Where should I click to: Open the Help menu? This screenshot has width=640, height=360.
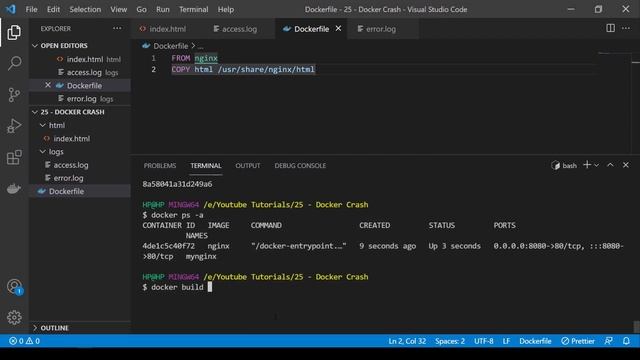(x=226, y=9)
